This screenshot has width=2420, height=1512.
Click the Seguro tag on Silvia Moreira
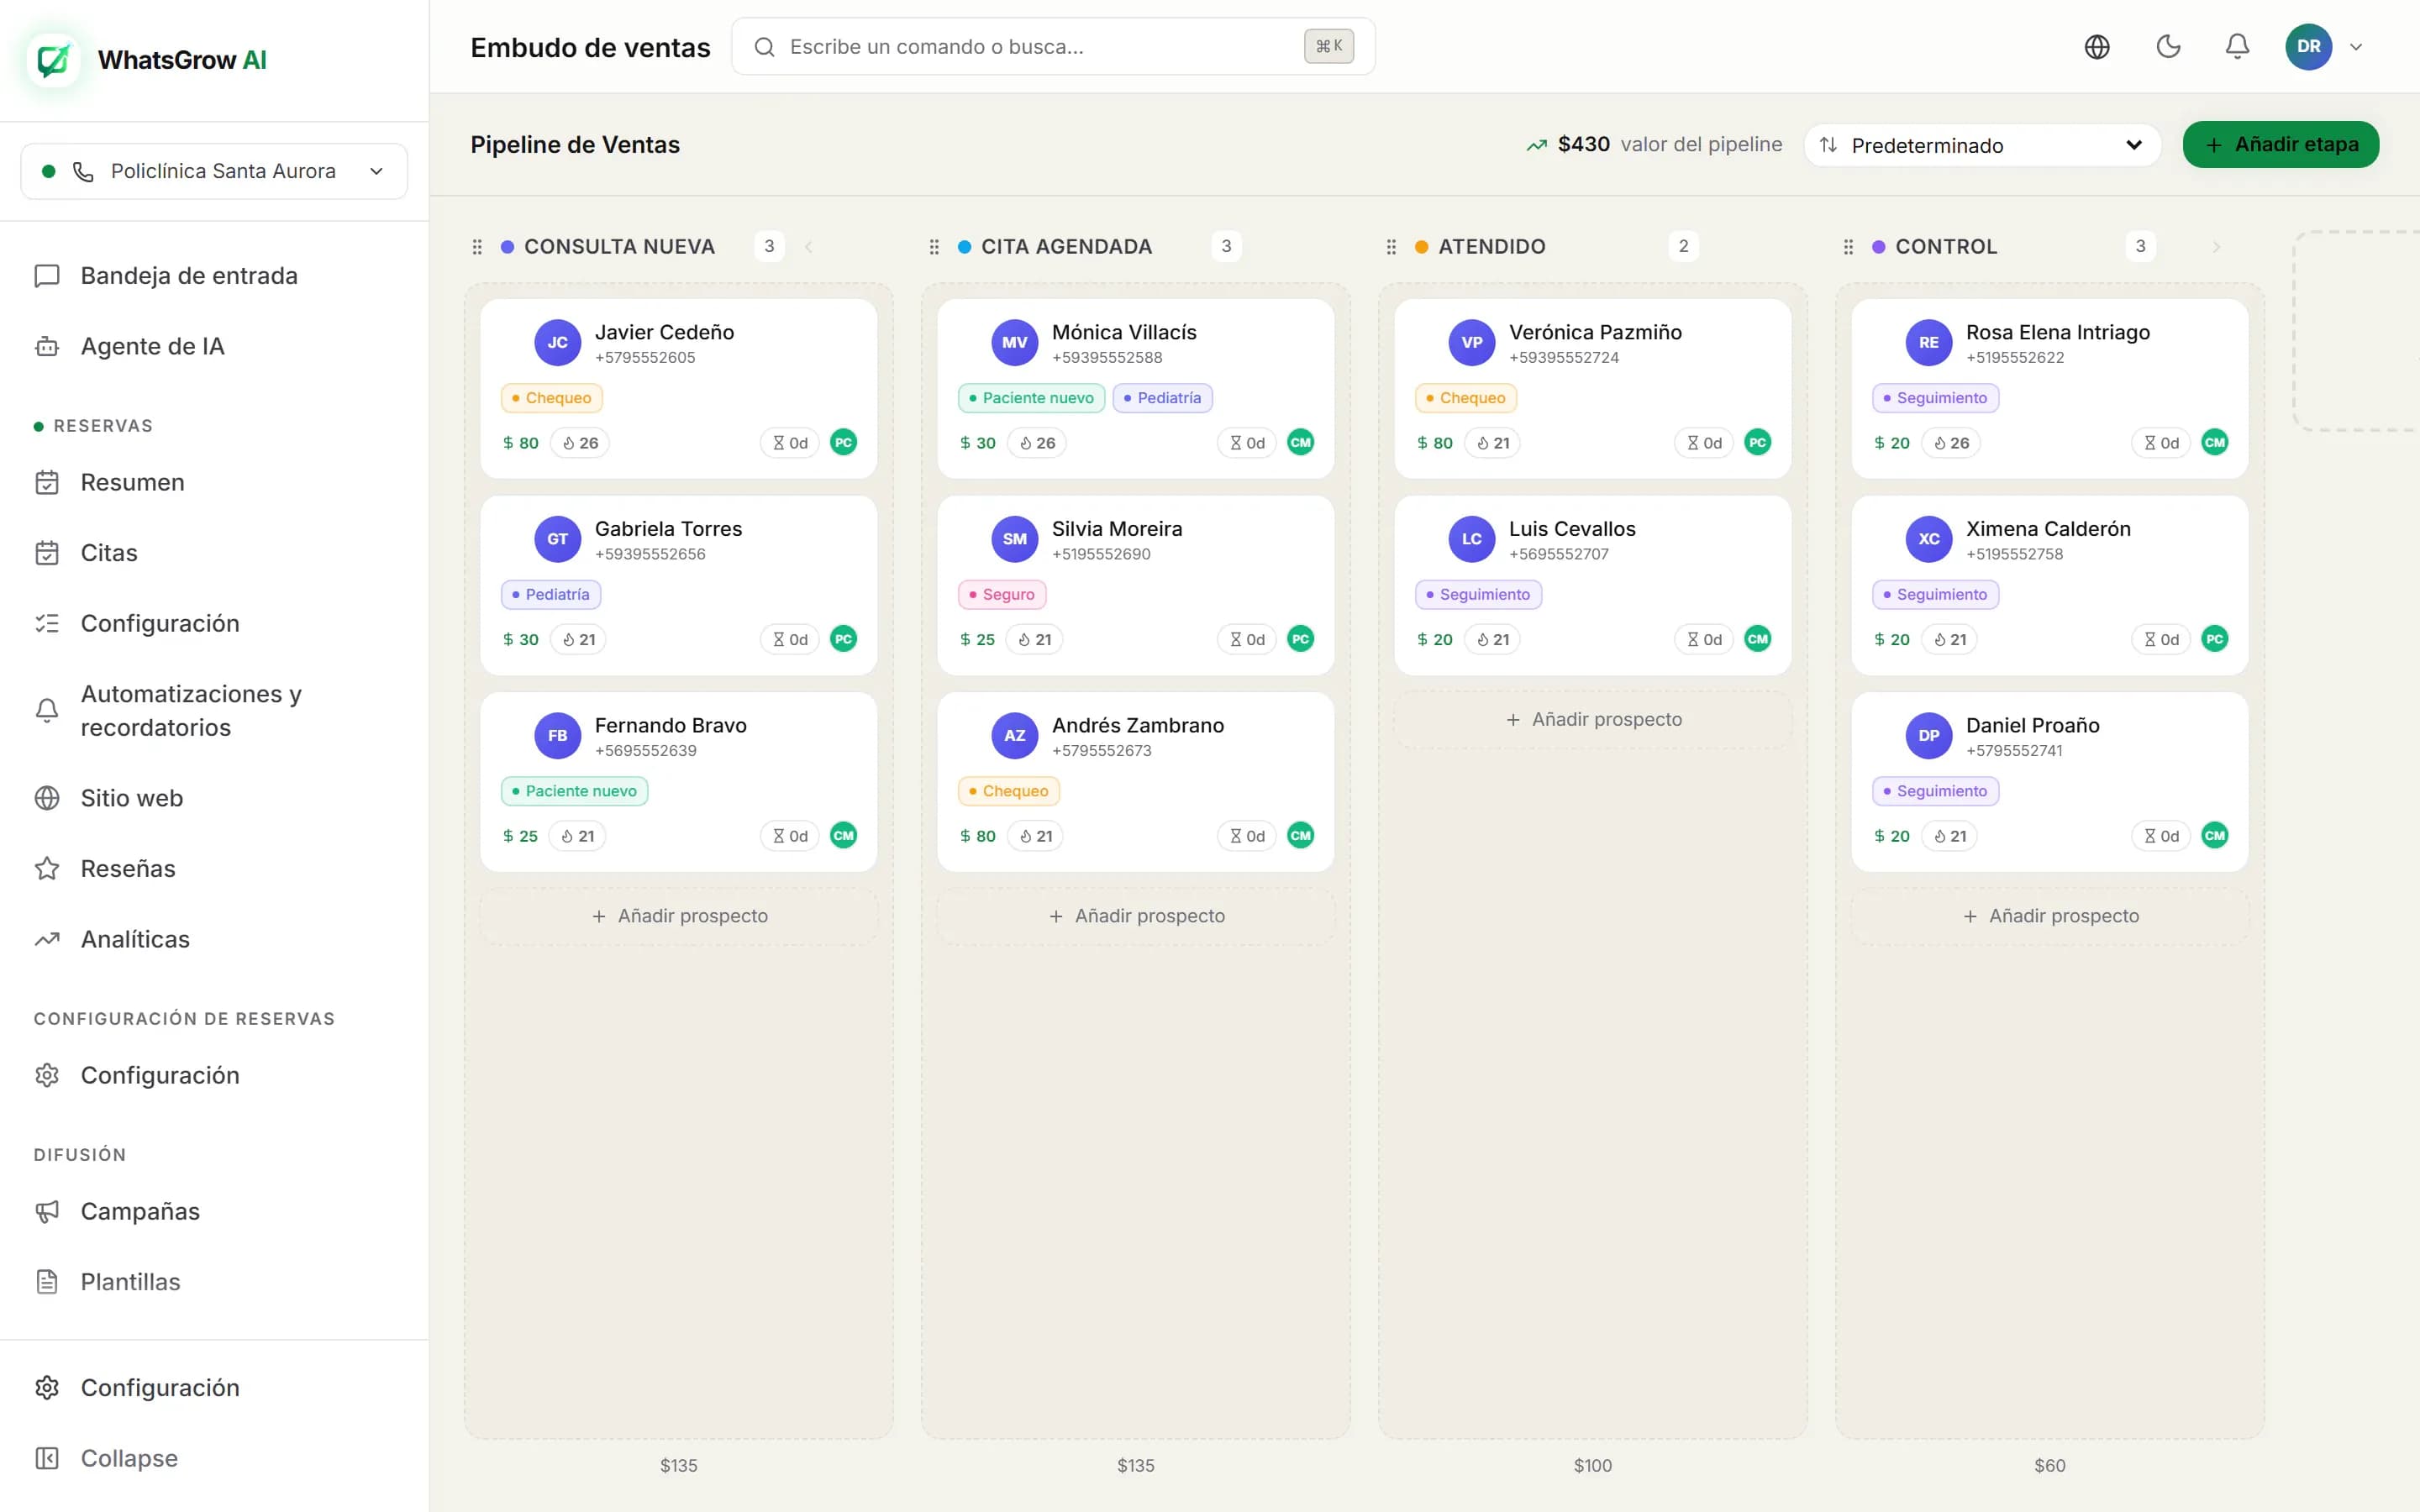1002,594
